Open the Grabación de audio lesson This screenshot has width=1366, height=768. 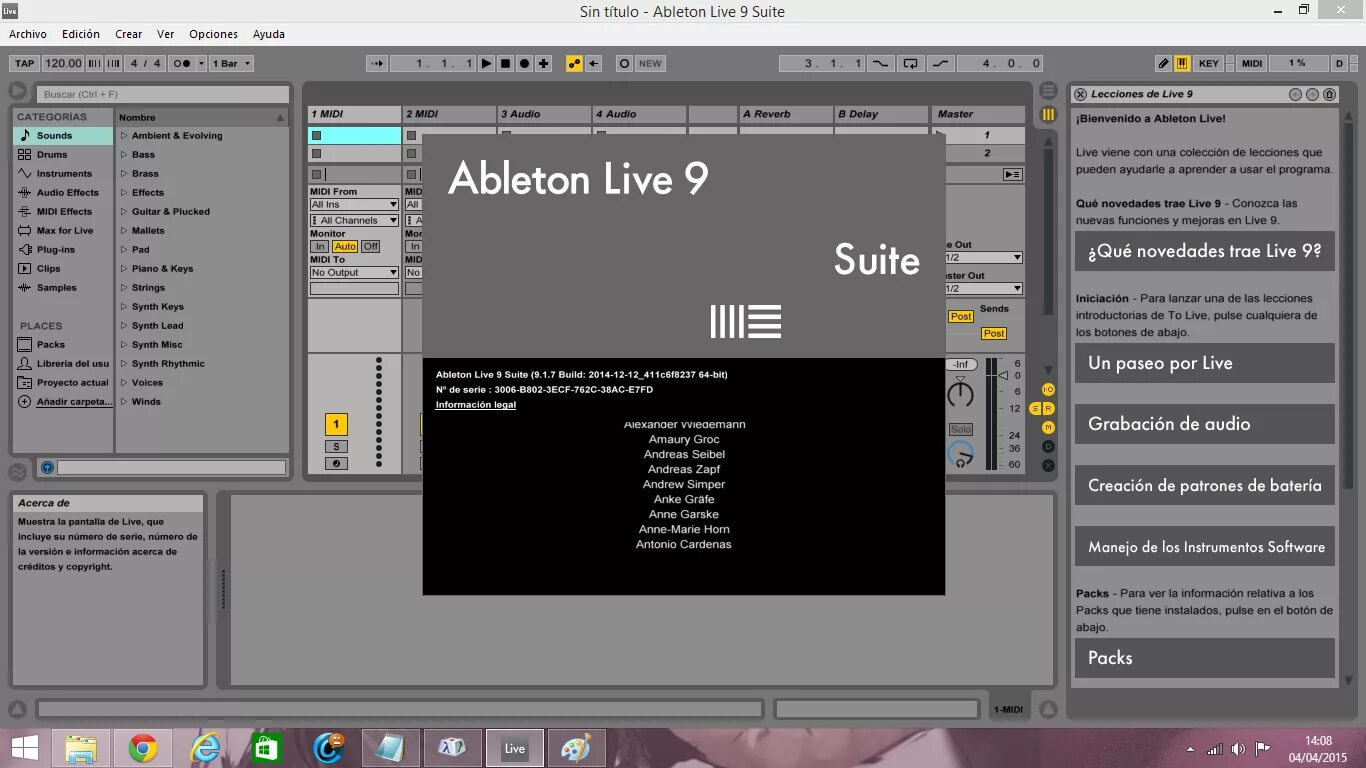pos(1205,424)
